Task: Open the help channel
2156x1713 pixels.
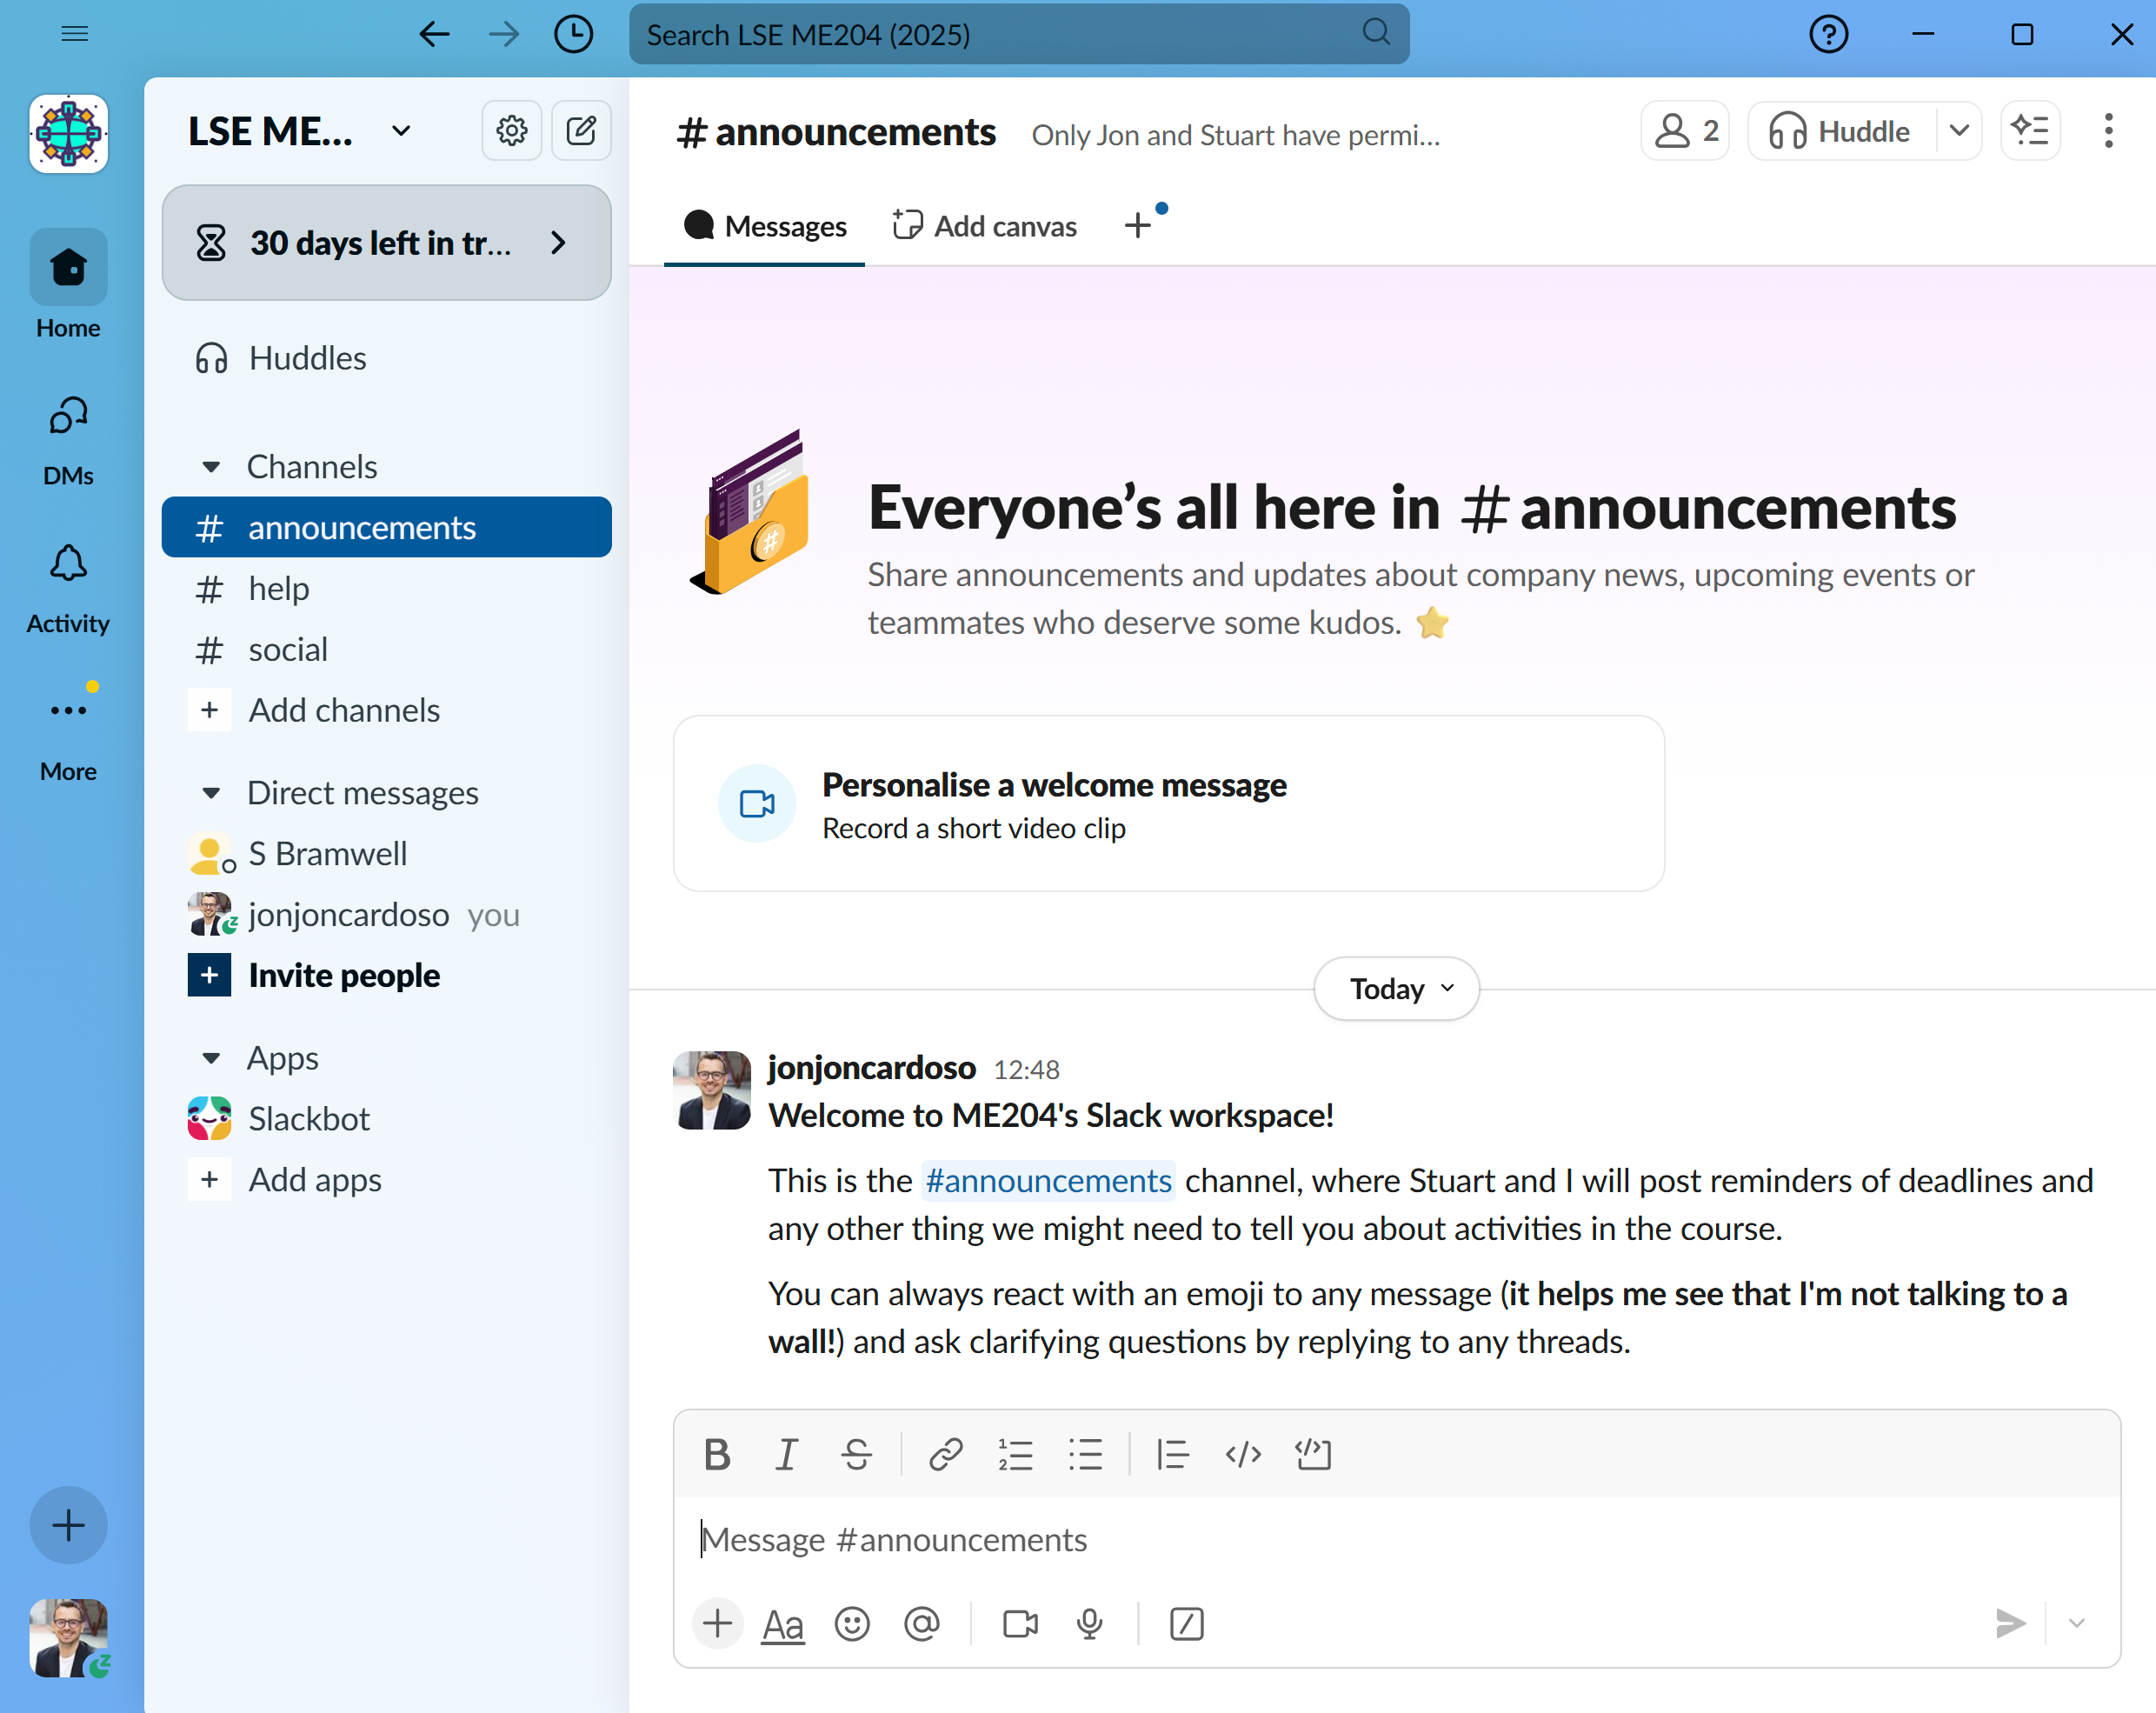Action: click(386, 588)
